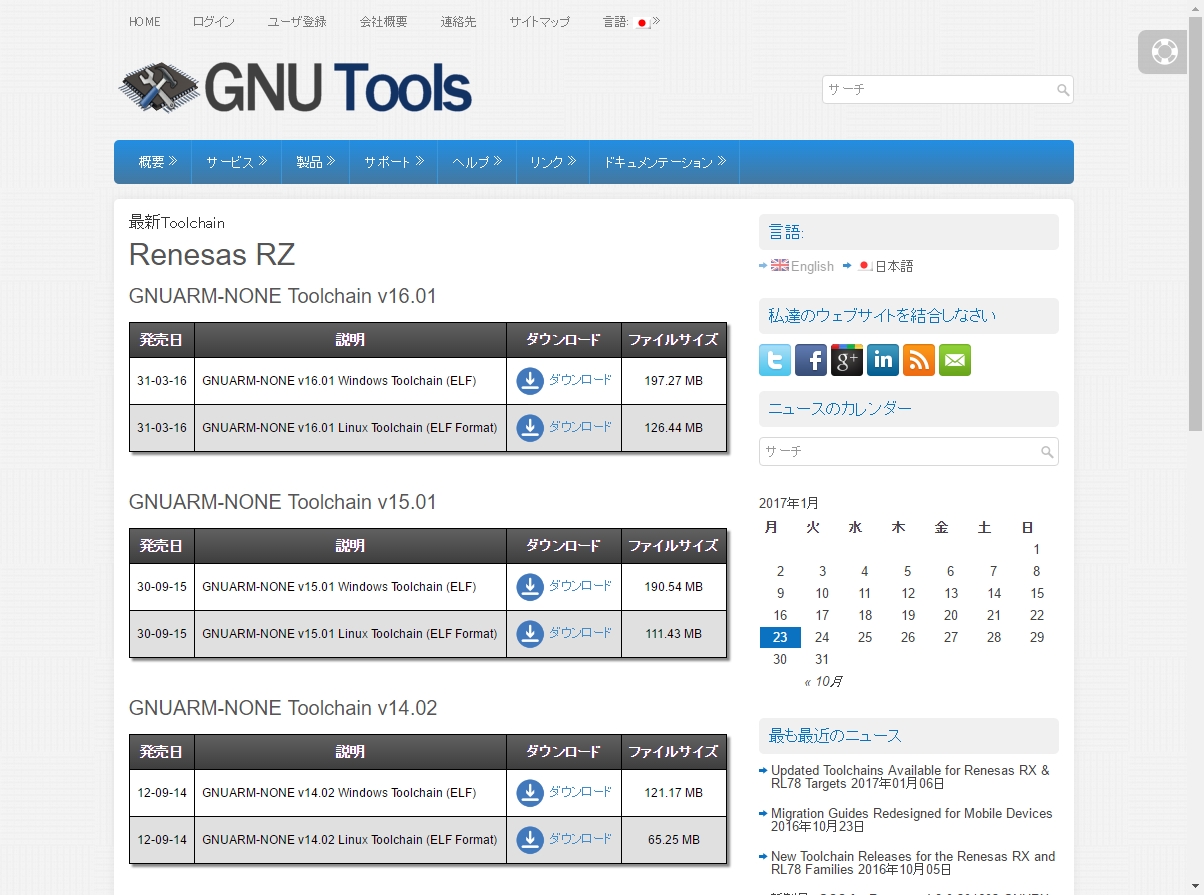Screen dimensions: 1204x895
Task: Click the 111.43 MB file size cell
Action: pyautogui.click(x=674, y=634)
